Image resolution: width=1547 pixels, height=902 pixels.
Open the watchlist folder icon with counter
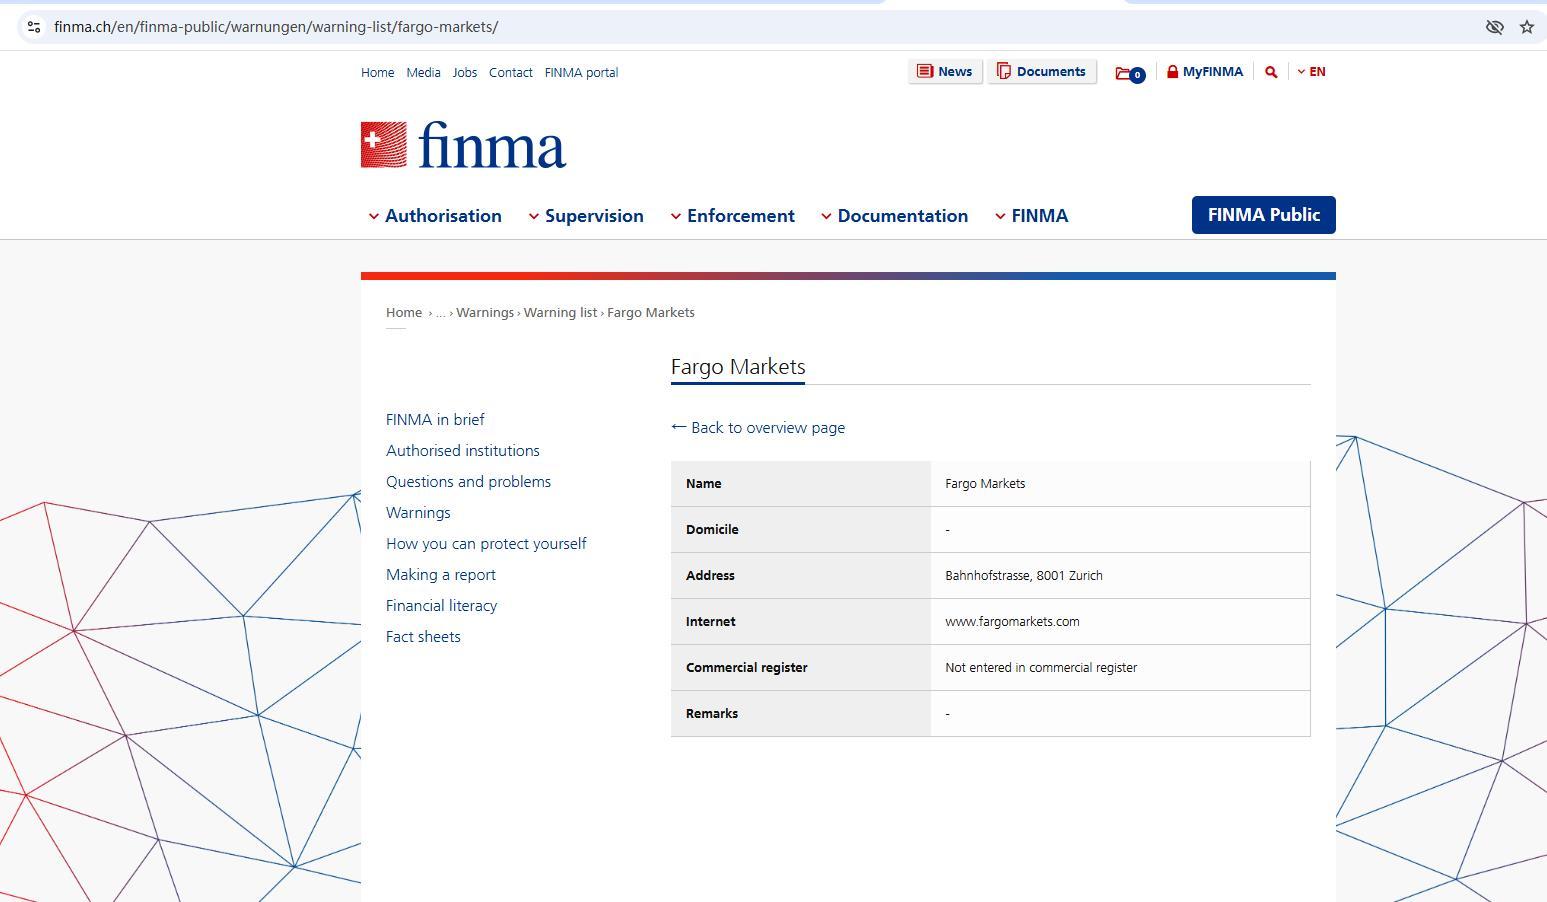[x=1130, y=73]
